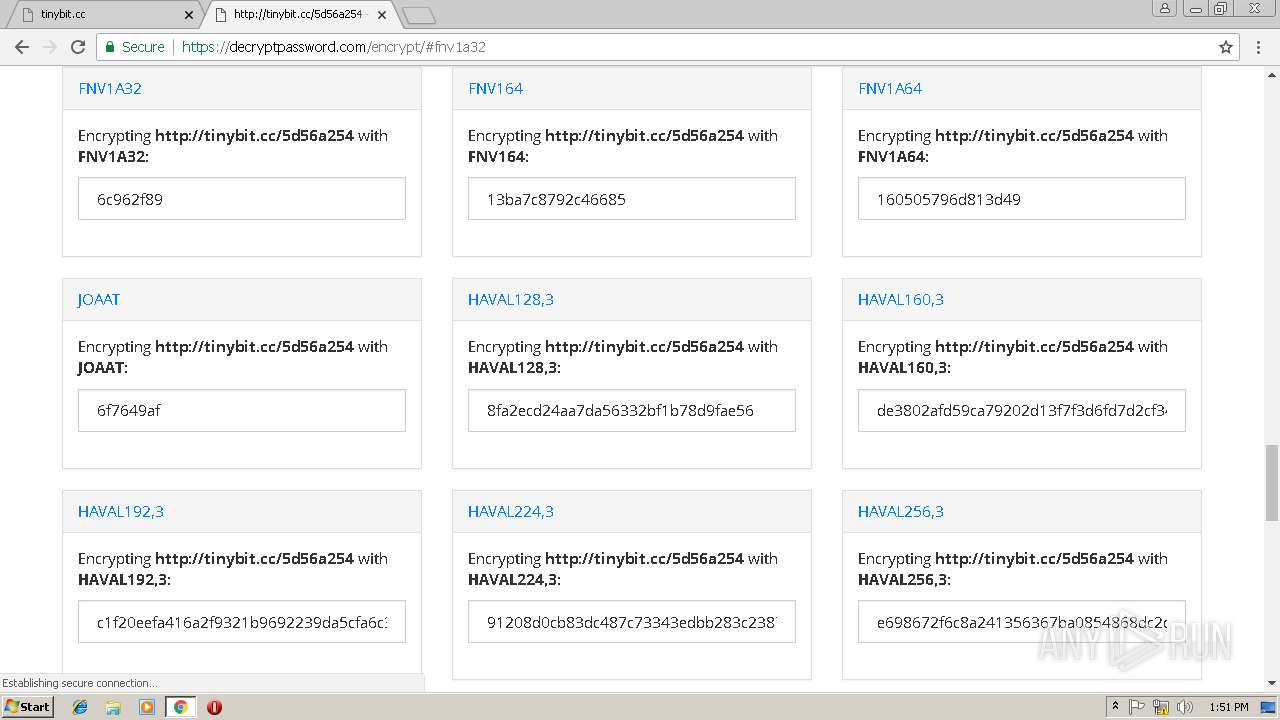Open the Windows Start menu
The width and height of the screenshot is (1280, 720).
28,707
